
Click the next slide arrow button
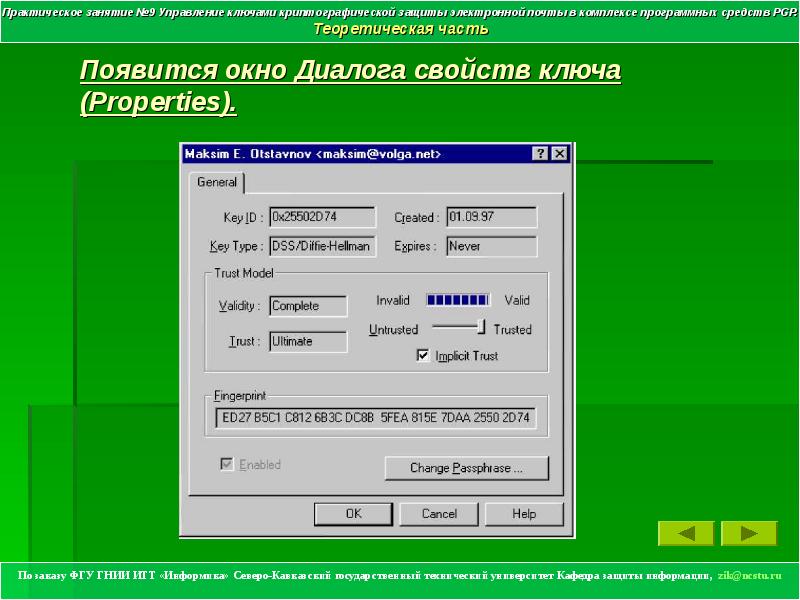tap(749, 533)
